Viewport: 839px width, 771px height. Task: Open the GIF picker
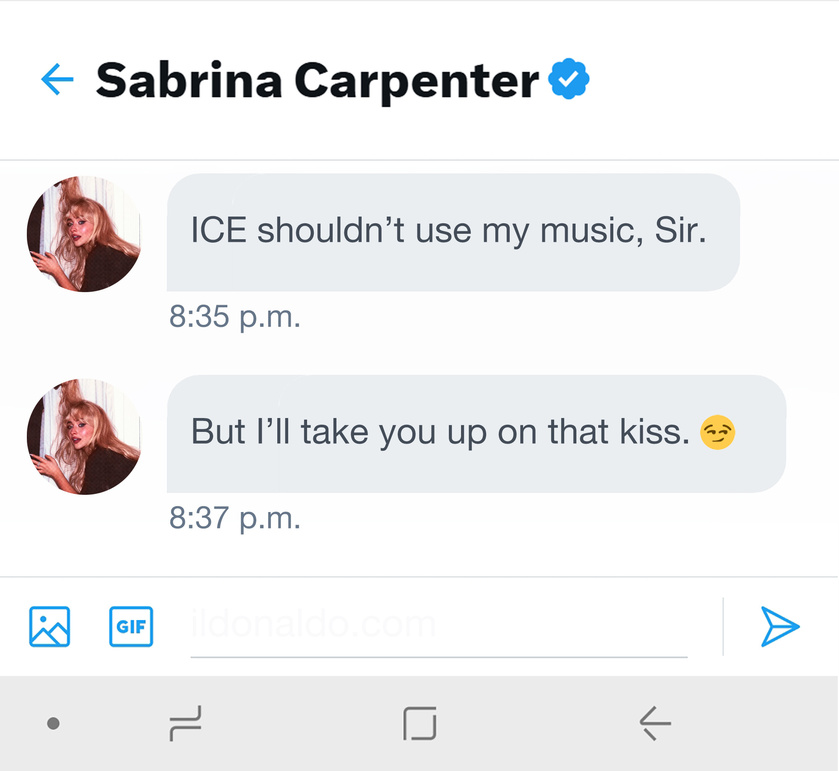(131, 627)
